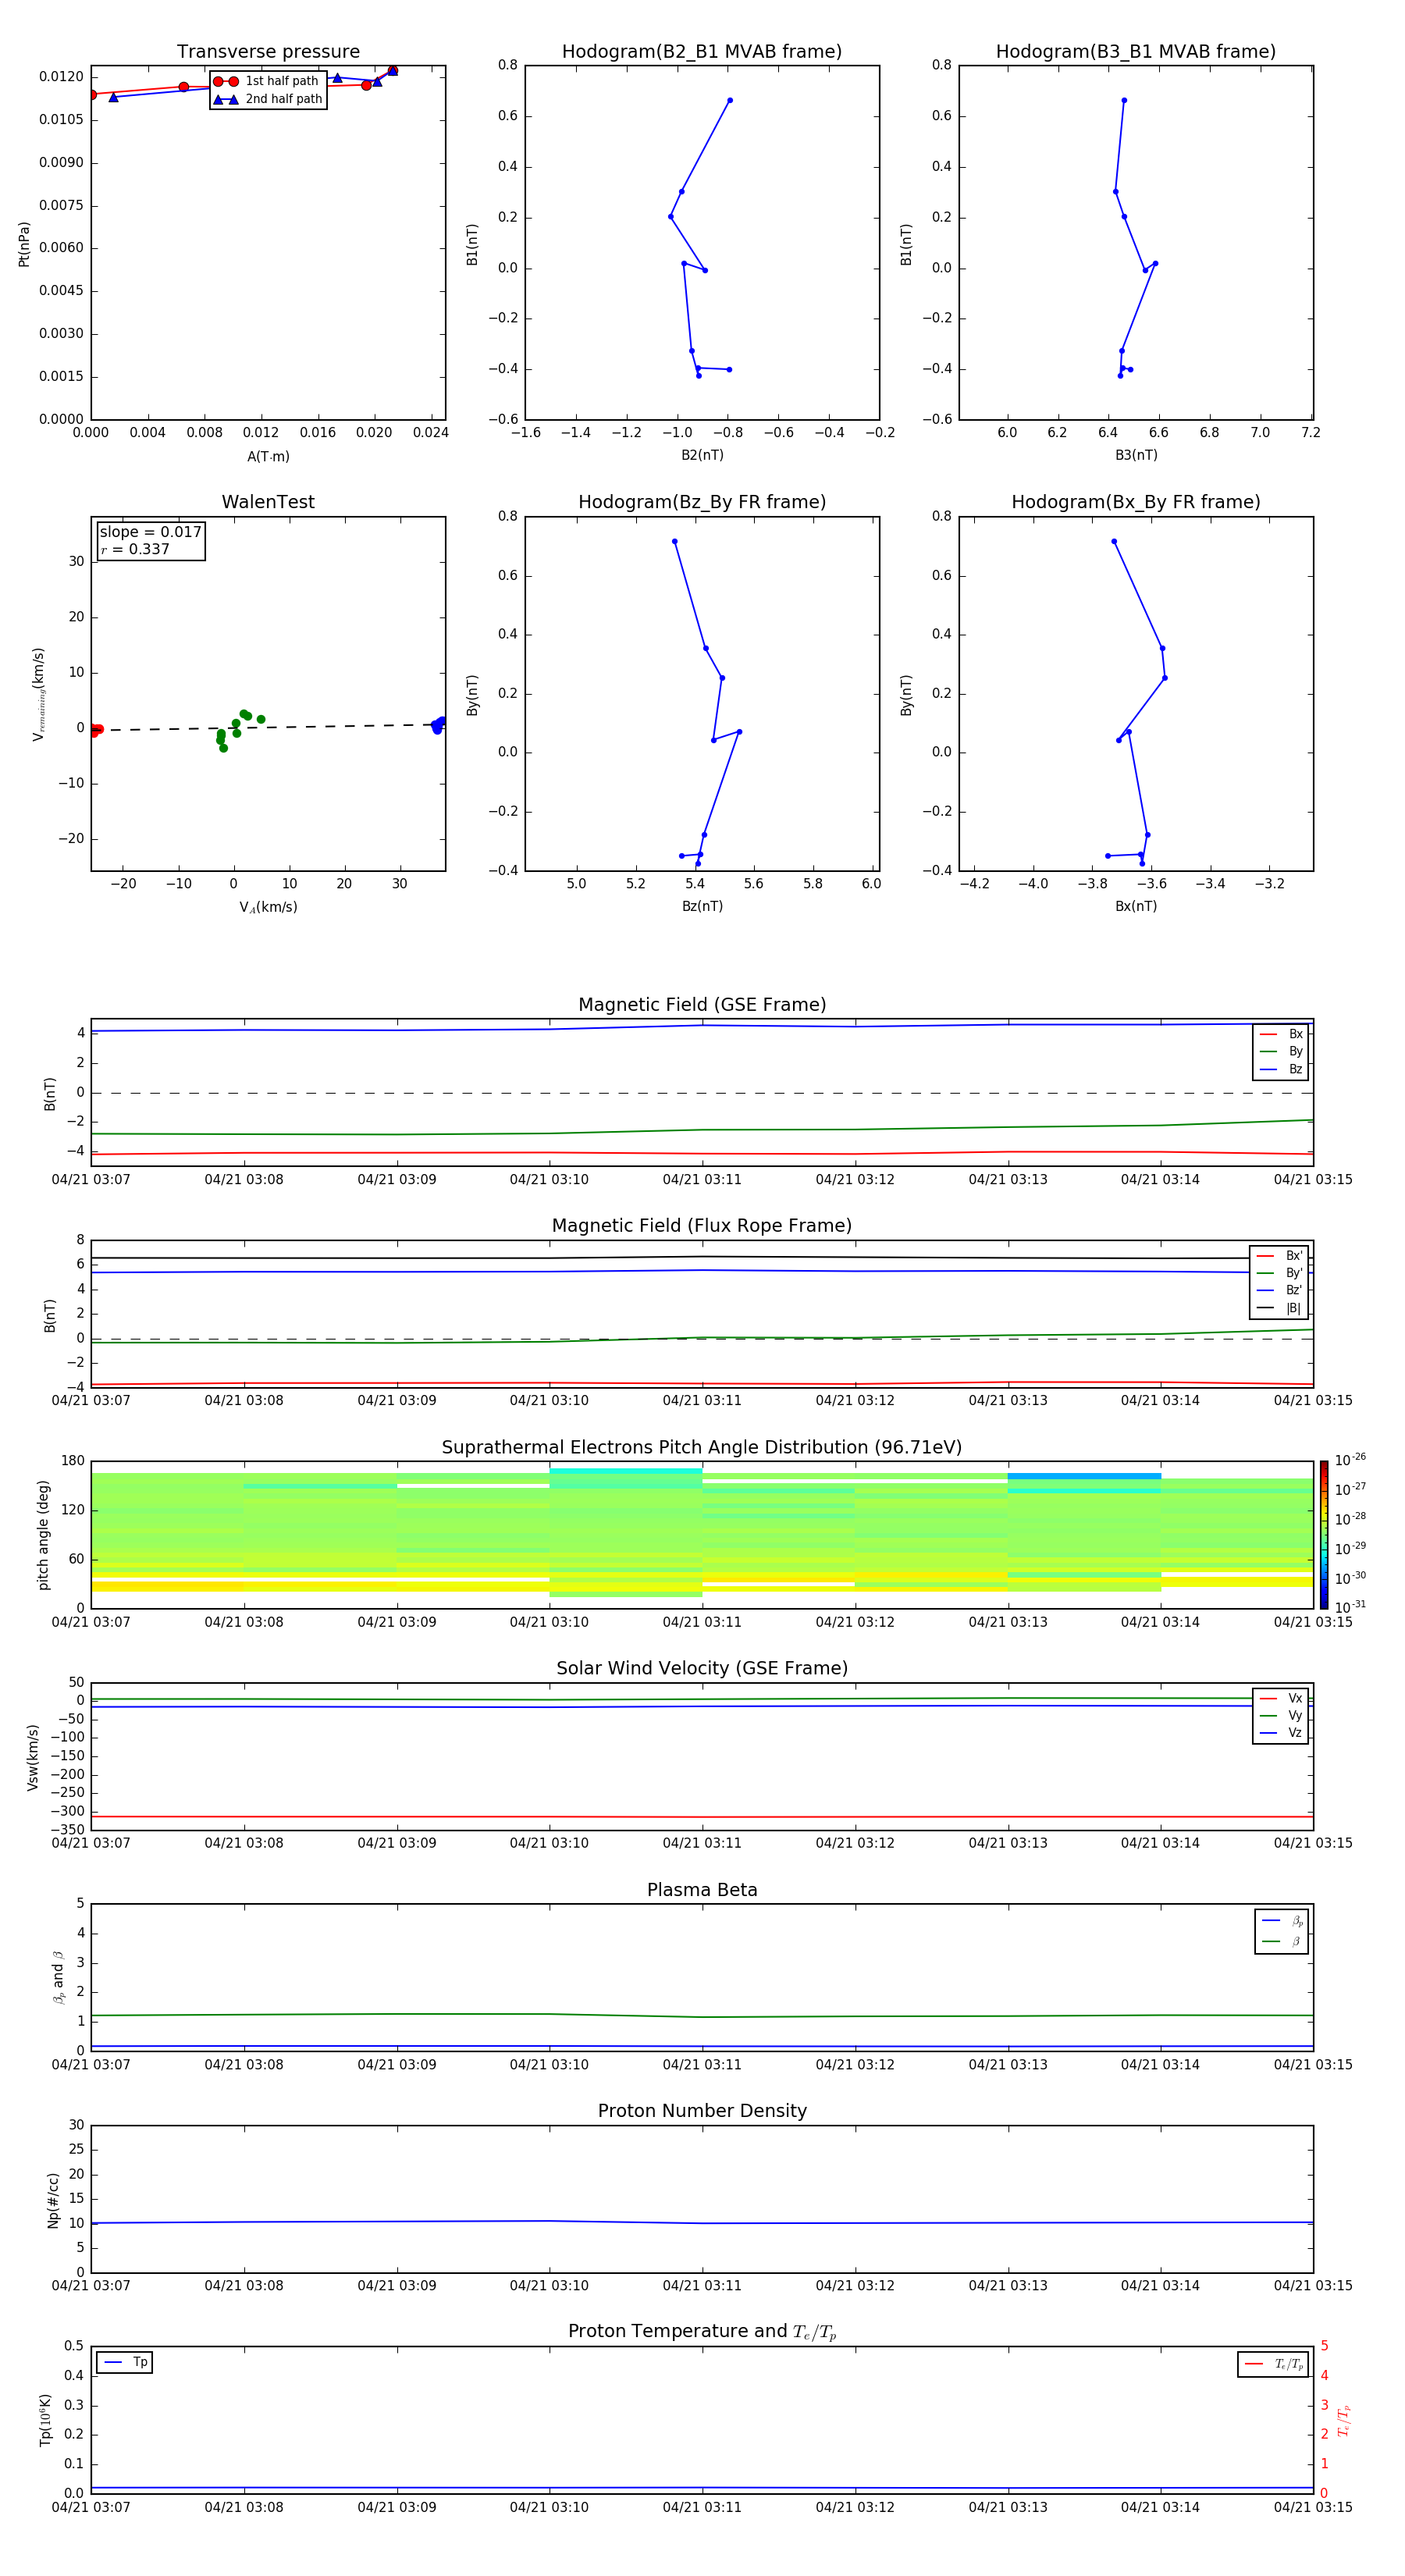Click the "Tp(10^6K)" y-axis label
The image size is (1405, 2576).
[45, 2420]
